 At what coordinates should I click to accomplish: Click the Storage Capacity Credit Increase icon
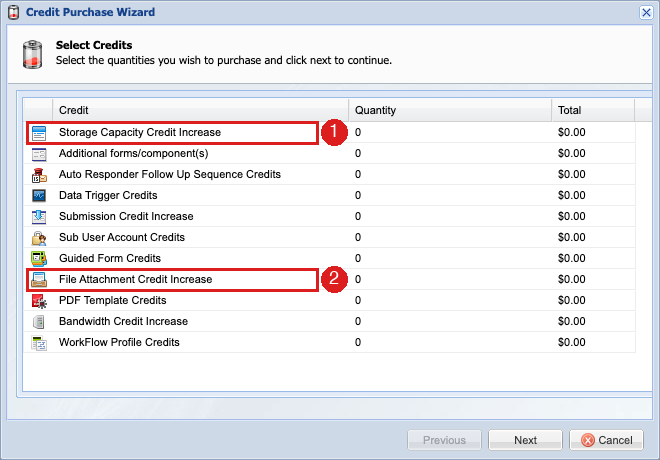tap(39, 133)
